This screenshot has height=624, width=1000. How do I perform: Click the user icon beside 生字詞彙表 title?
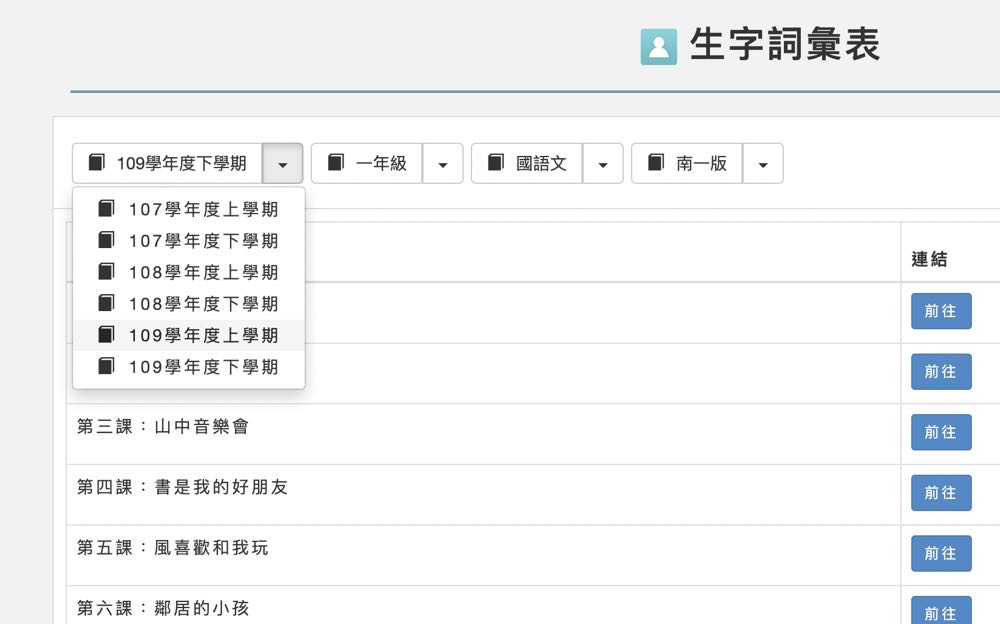coord(659,47)
